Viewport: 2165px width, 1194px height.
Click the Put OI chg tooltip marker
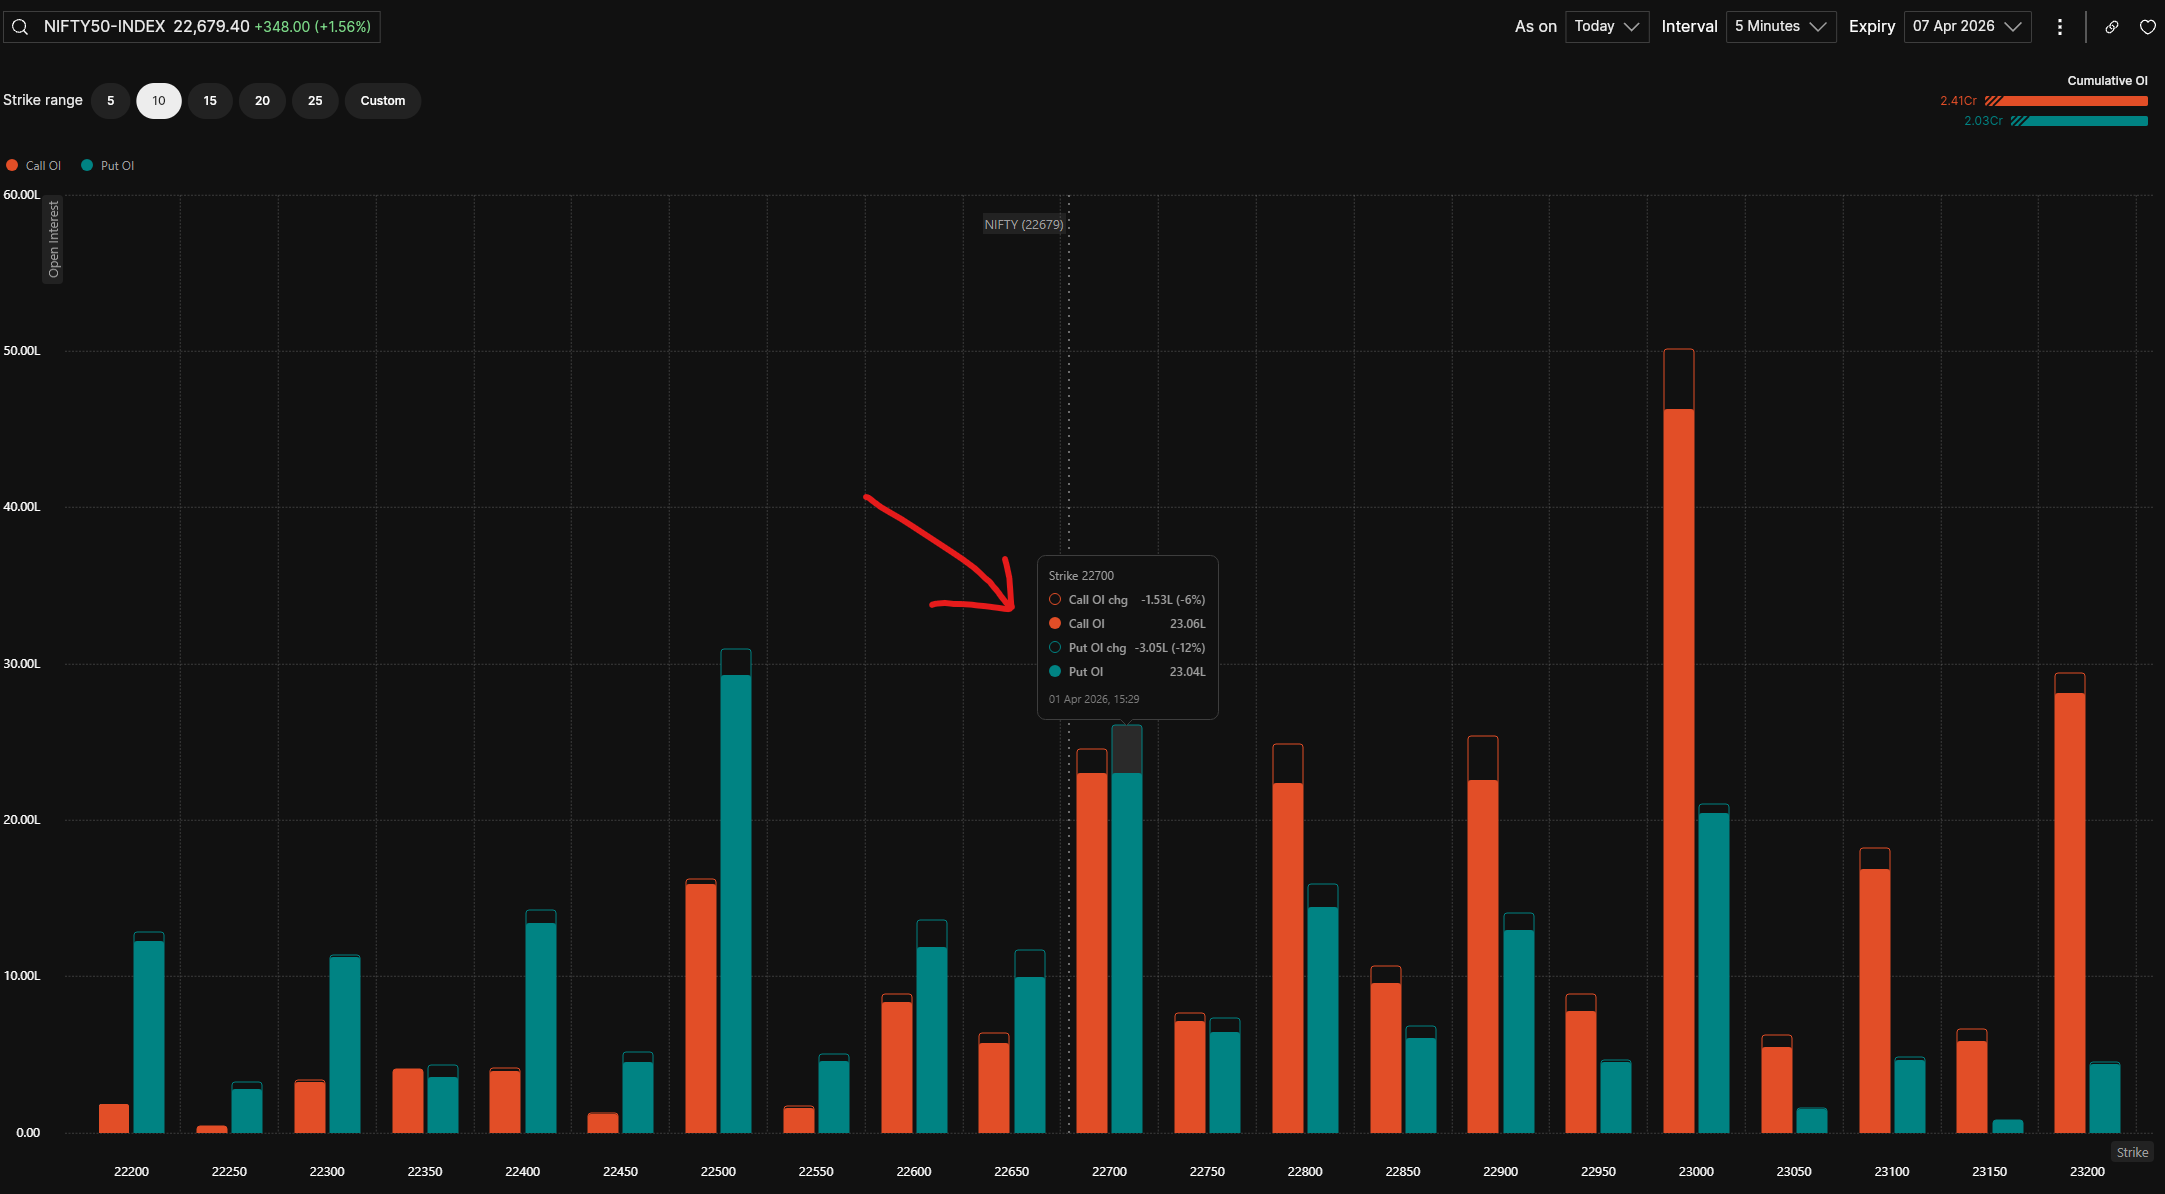pyautogui.click(x=1055, y=648)
